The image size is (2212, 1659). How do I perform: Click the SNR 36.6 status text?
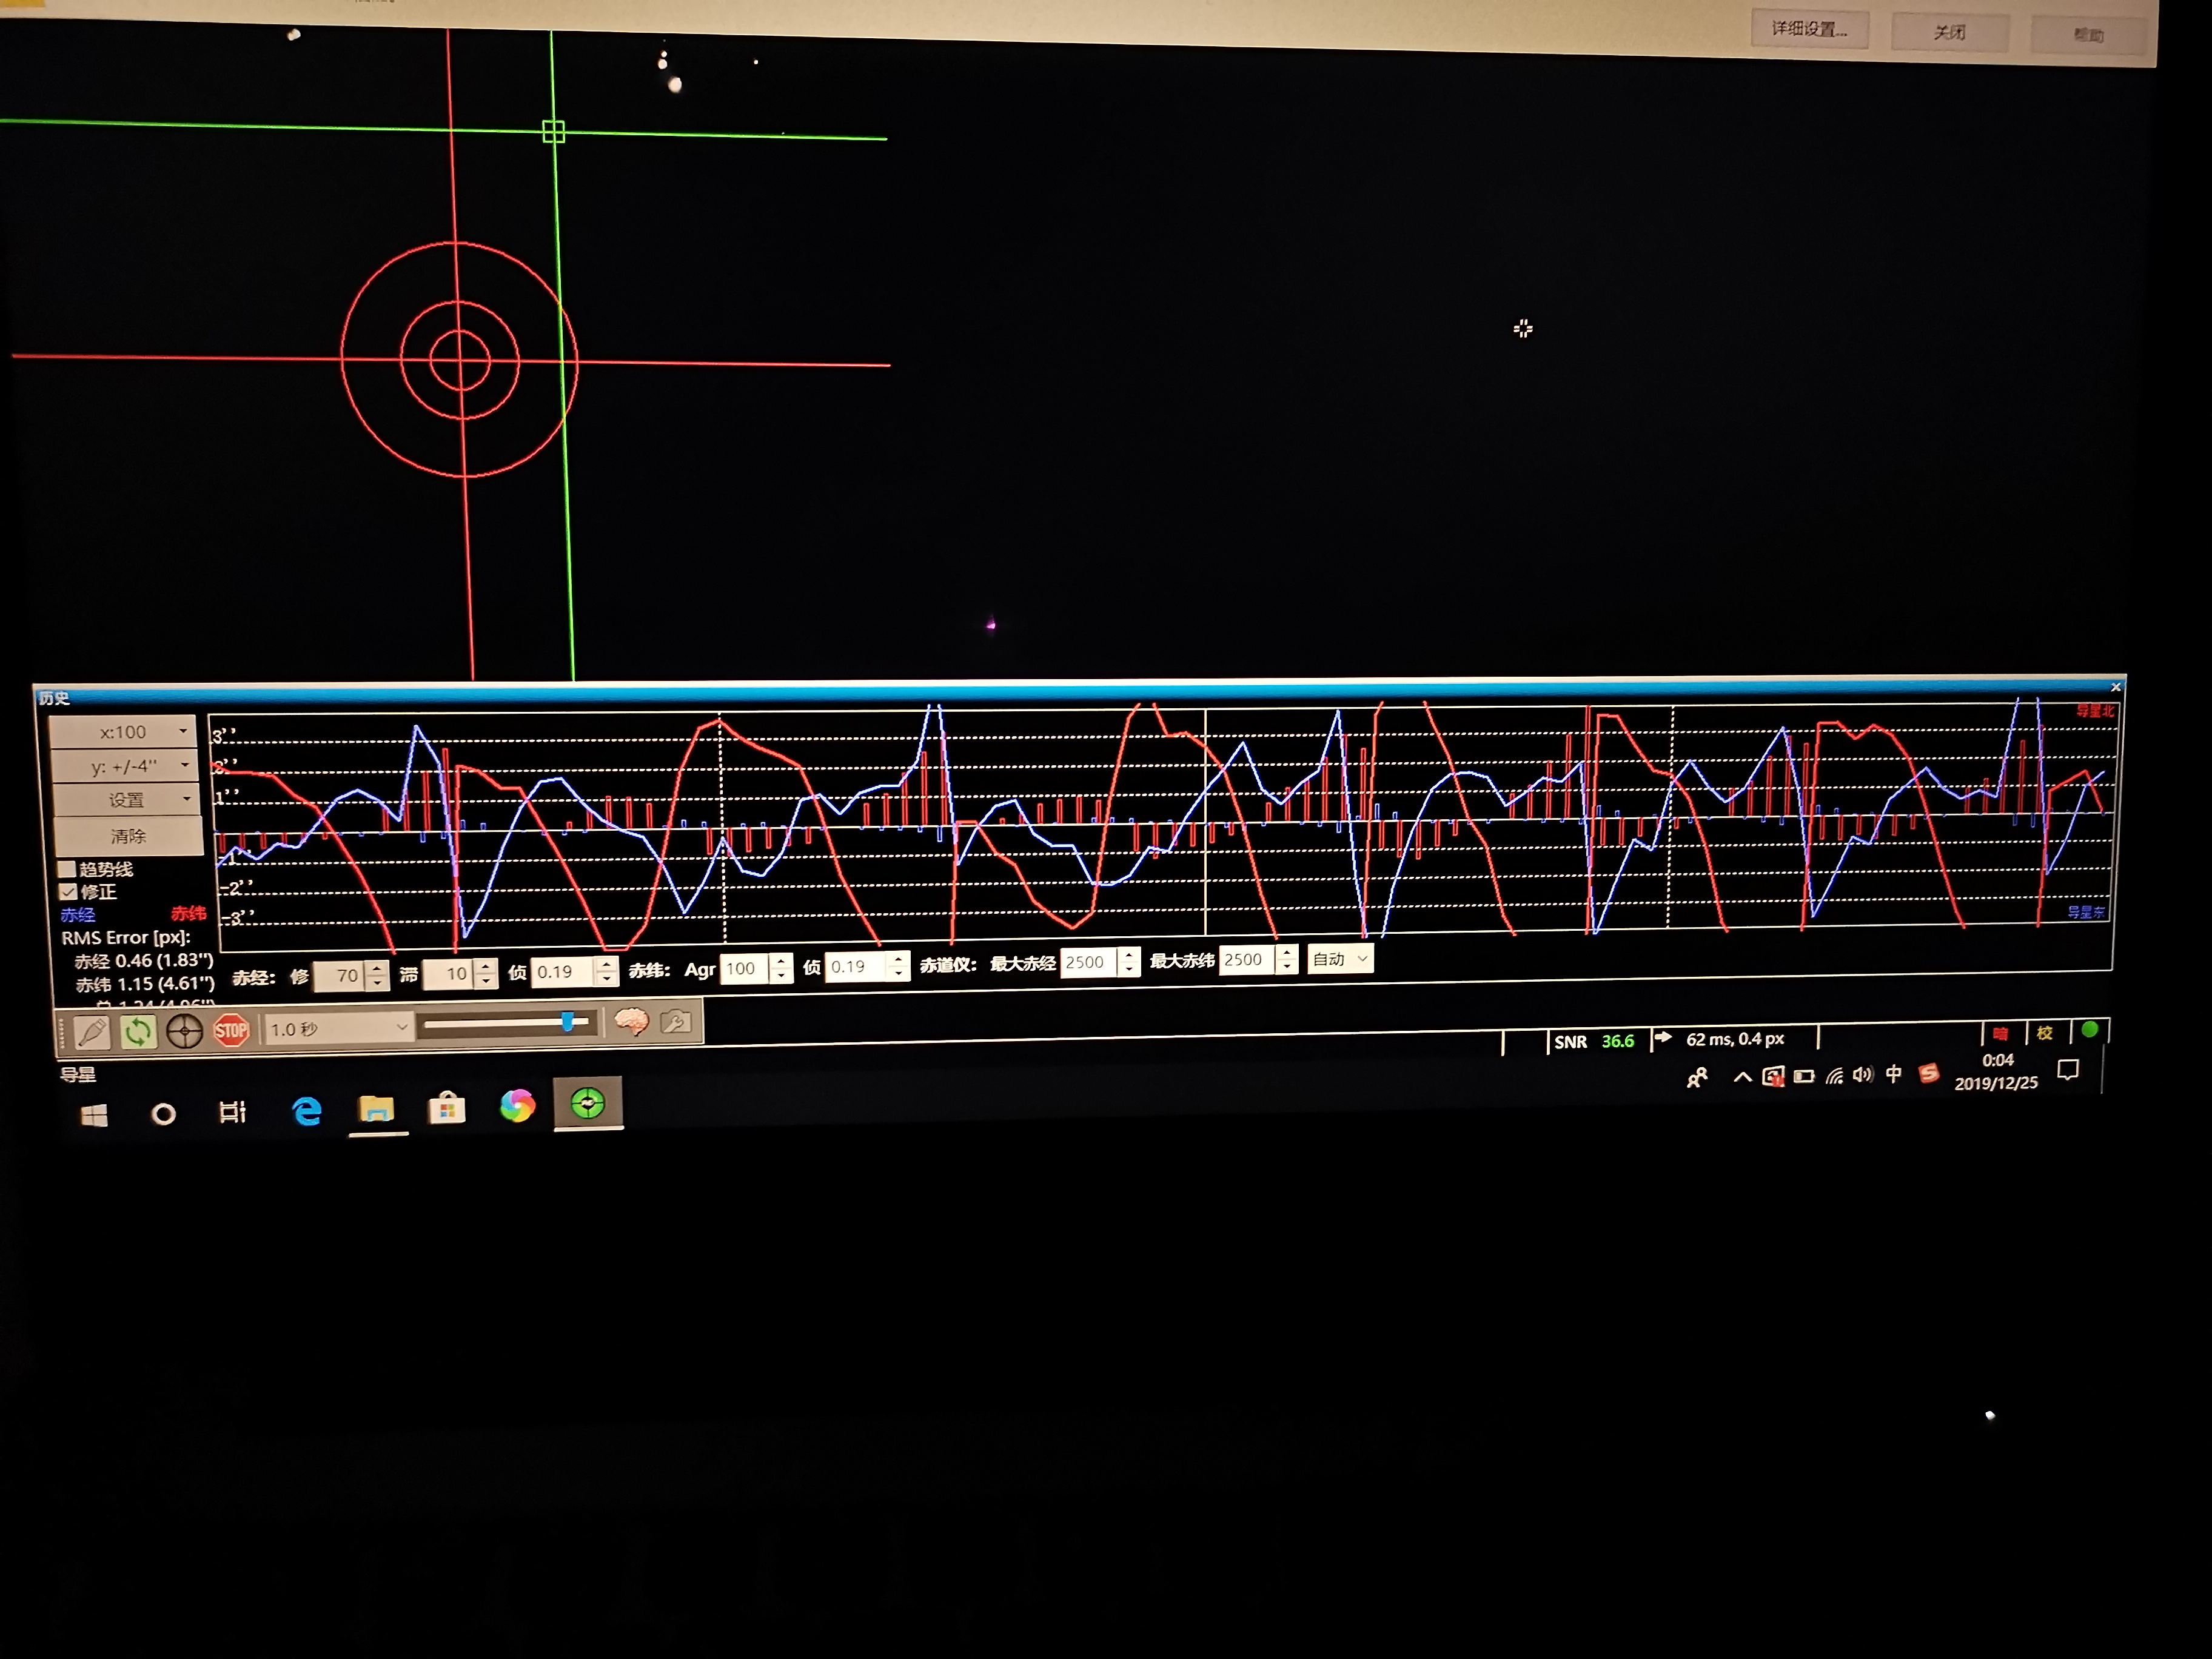[1594, 1042]
